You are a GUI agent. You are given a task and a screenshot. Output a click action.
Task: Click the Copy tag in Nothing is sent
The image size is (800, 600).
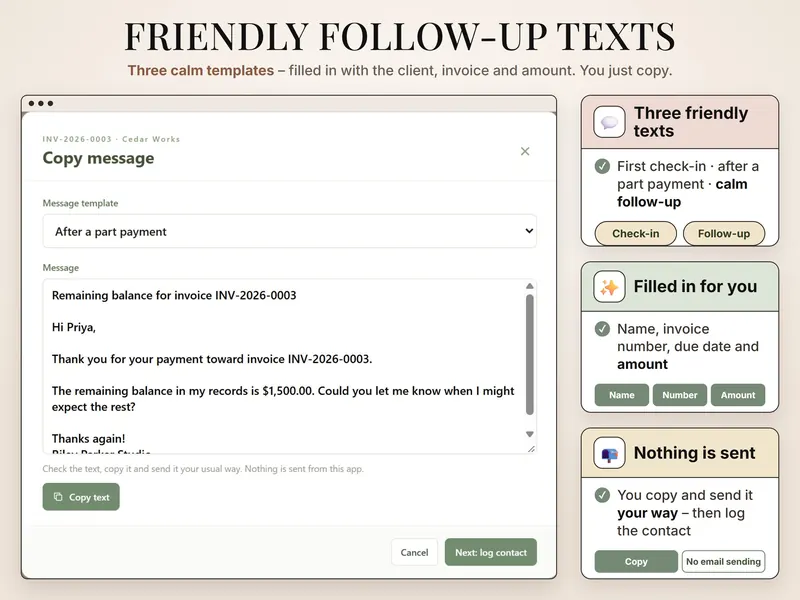pos(636,561)
